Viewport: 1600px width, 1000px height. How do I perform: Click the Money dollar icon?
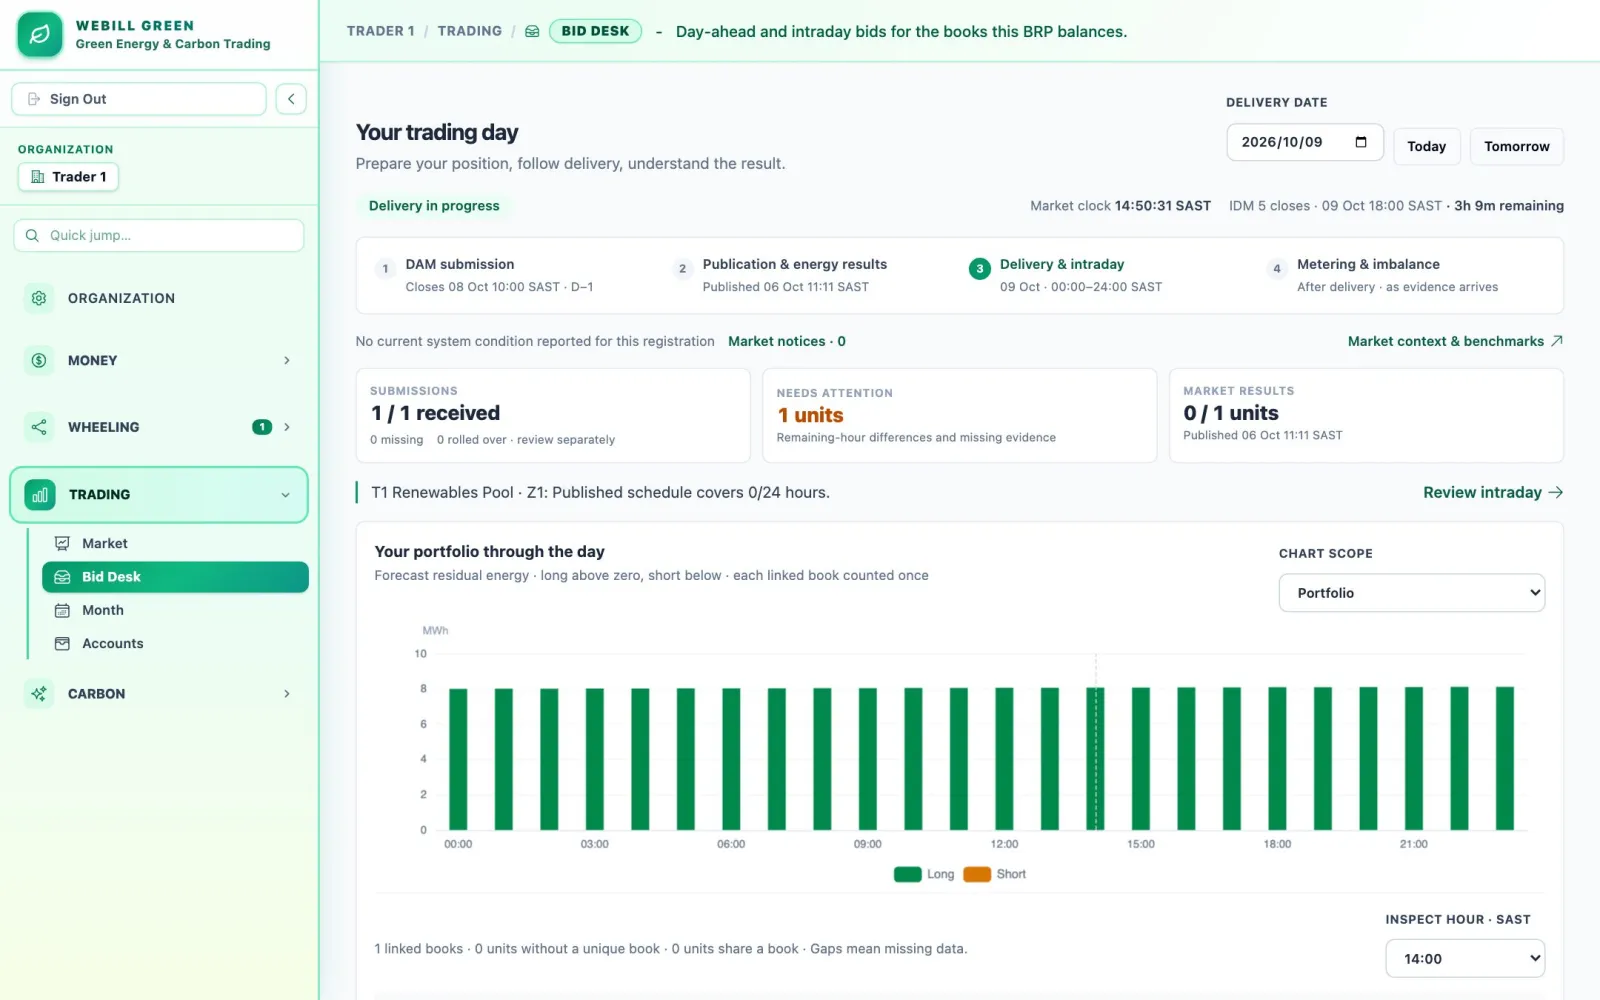[x=39, y=360]
